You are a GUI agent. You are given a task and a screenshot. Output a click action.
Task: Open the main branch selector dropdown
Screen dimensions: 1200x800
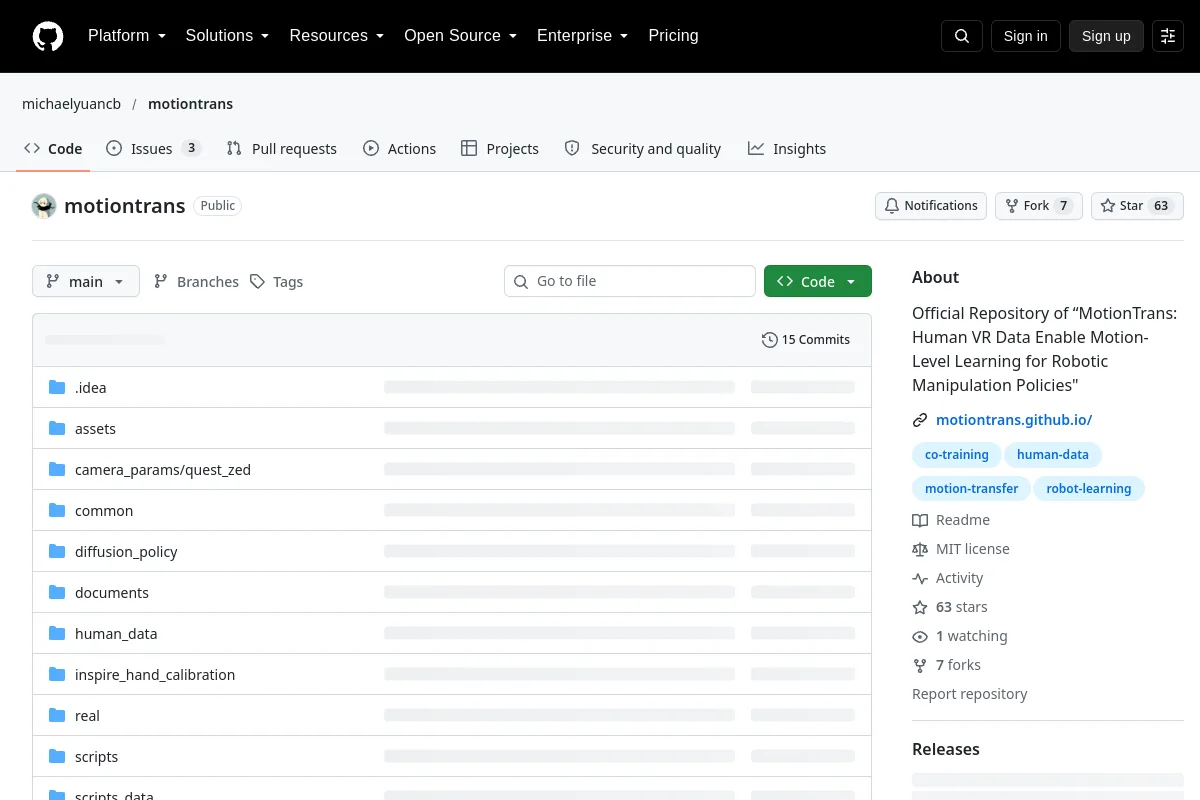[x=86, y=282]
